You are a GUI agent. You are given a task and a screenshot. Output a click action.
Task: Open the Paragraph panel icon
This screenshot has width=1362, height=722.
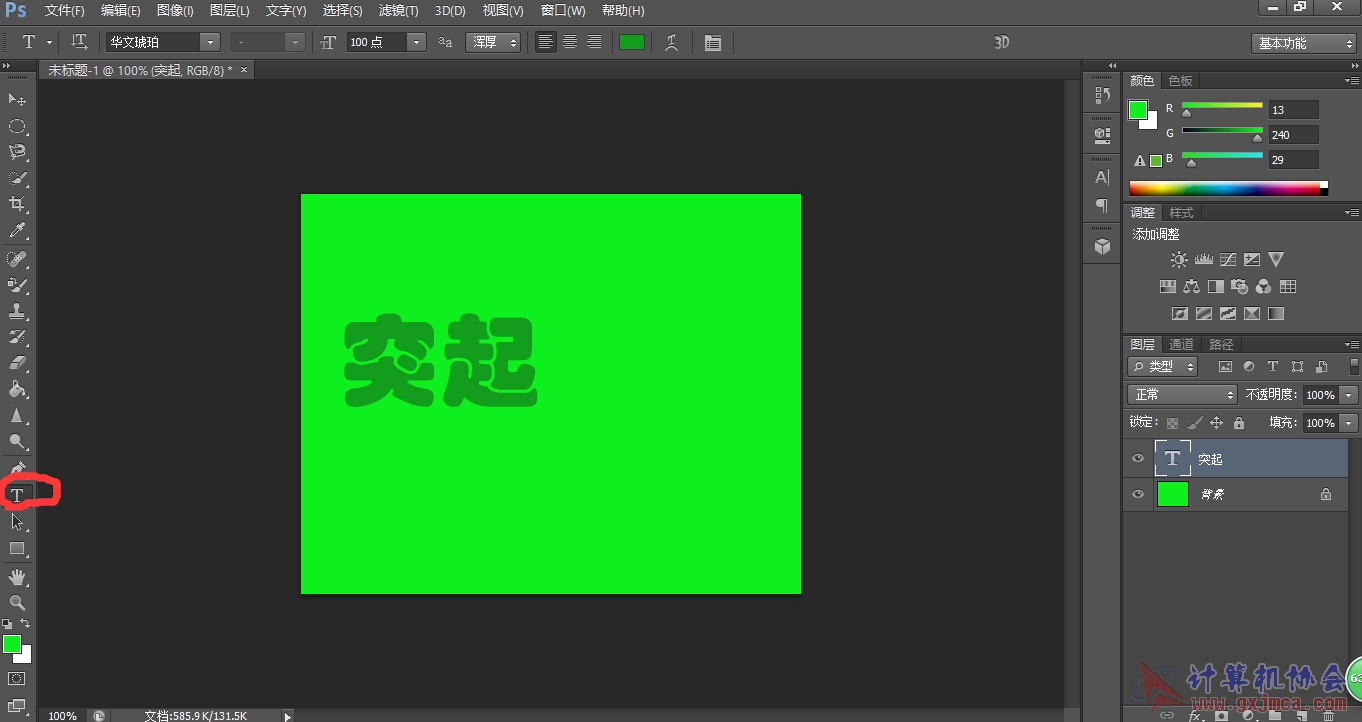click(x=1102, y=205)
